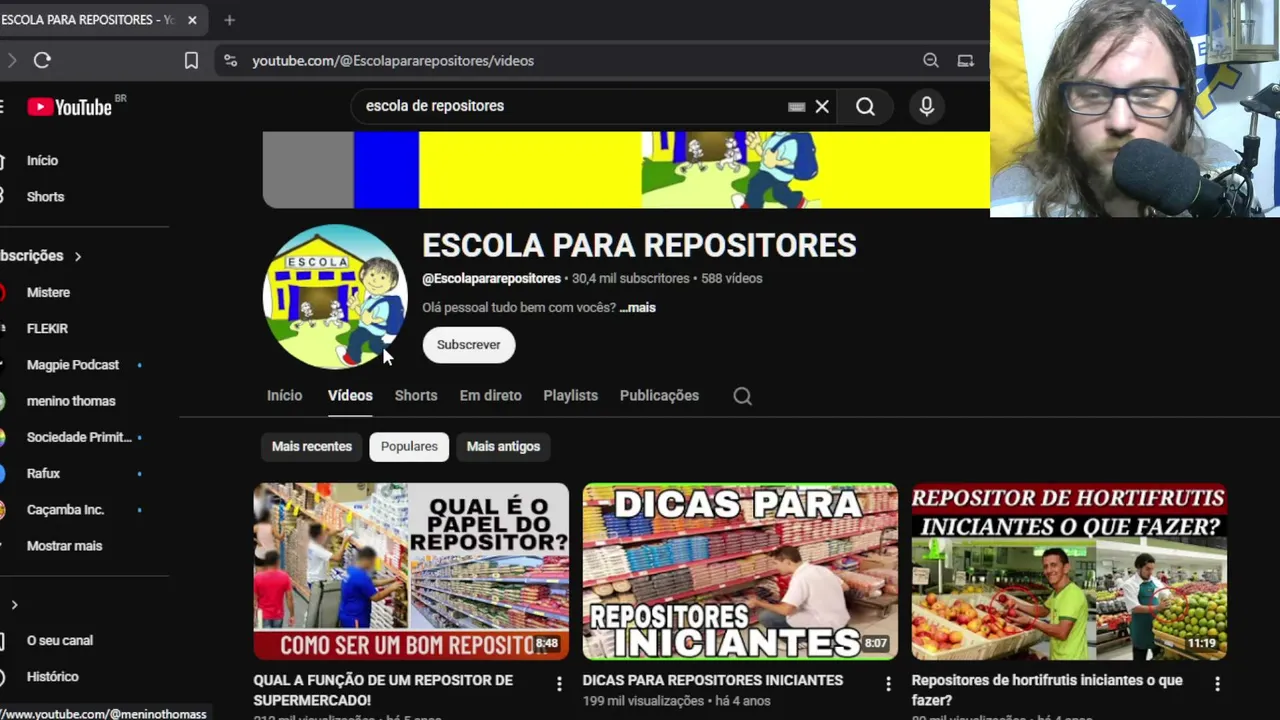Select the Vídeos tab
The height and width of the screenshot is (720, 1280).
tap(350, 396)
